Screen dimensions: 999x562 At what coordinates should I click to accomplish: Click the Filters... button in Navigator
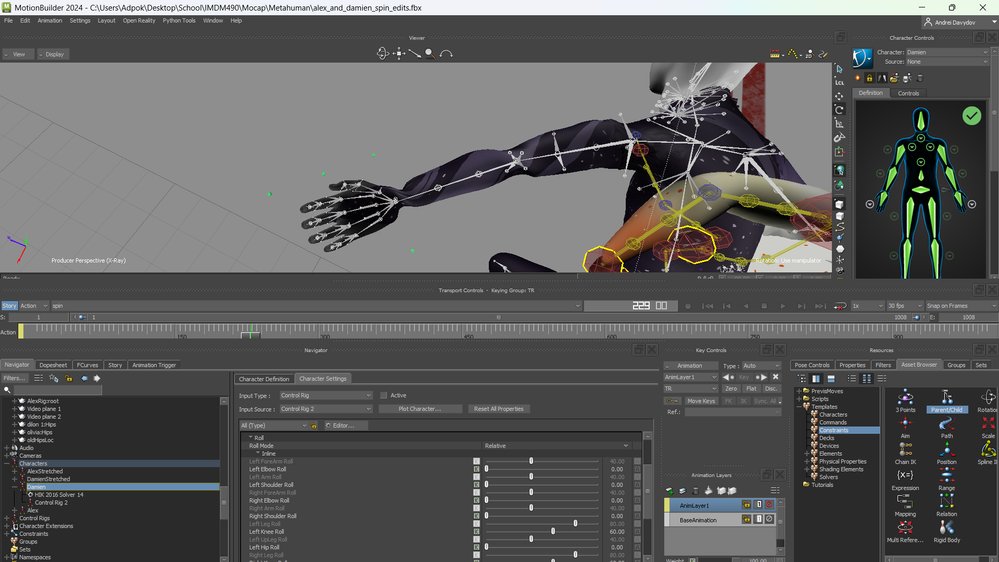pyautogui.click(x=14, y=378)
